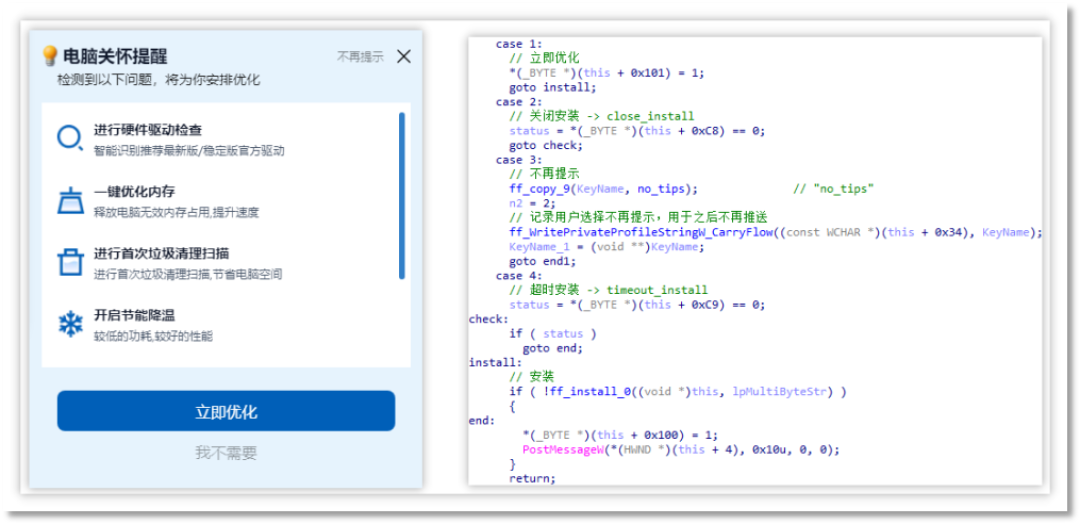Click the 释放电脑无效内存占用,提升速度 description
1080x524 pixels.
(176, 212)
